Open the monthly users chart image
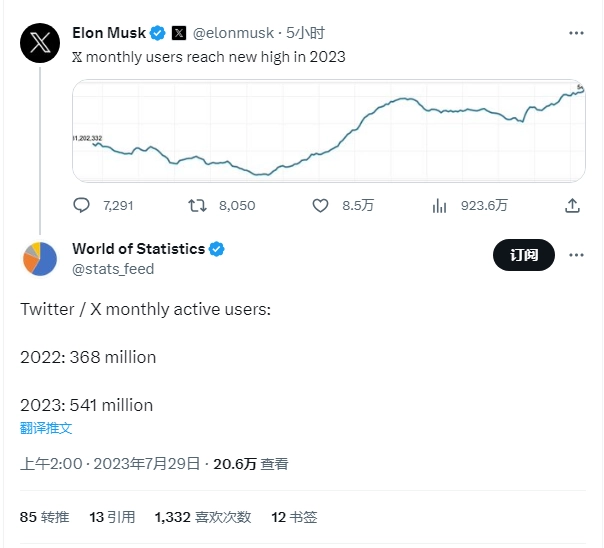 pos(329,131)
